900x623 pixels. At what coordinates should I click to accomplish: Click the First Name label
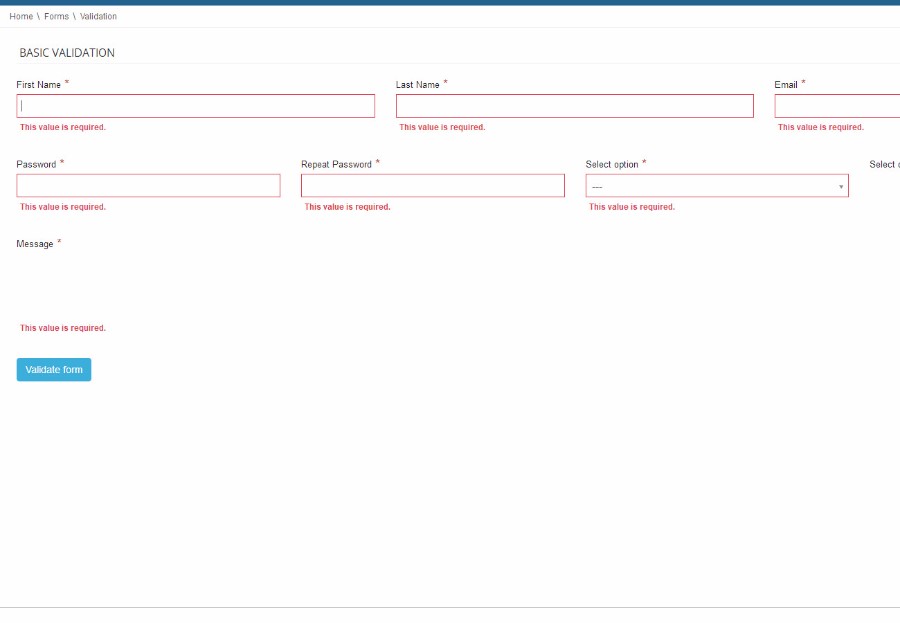pyautogui.click(x=38, y=84)
